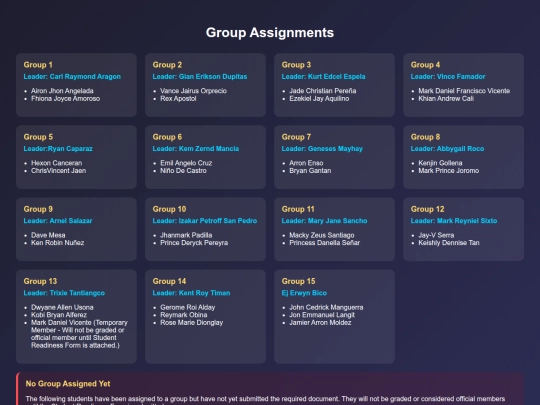Viewport: 540px width, 405px height.
Task: Click member Ken Robin Nuñez
Action: [58, 243]
